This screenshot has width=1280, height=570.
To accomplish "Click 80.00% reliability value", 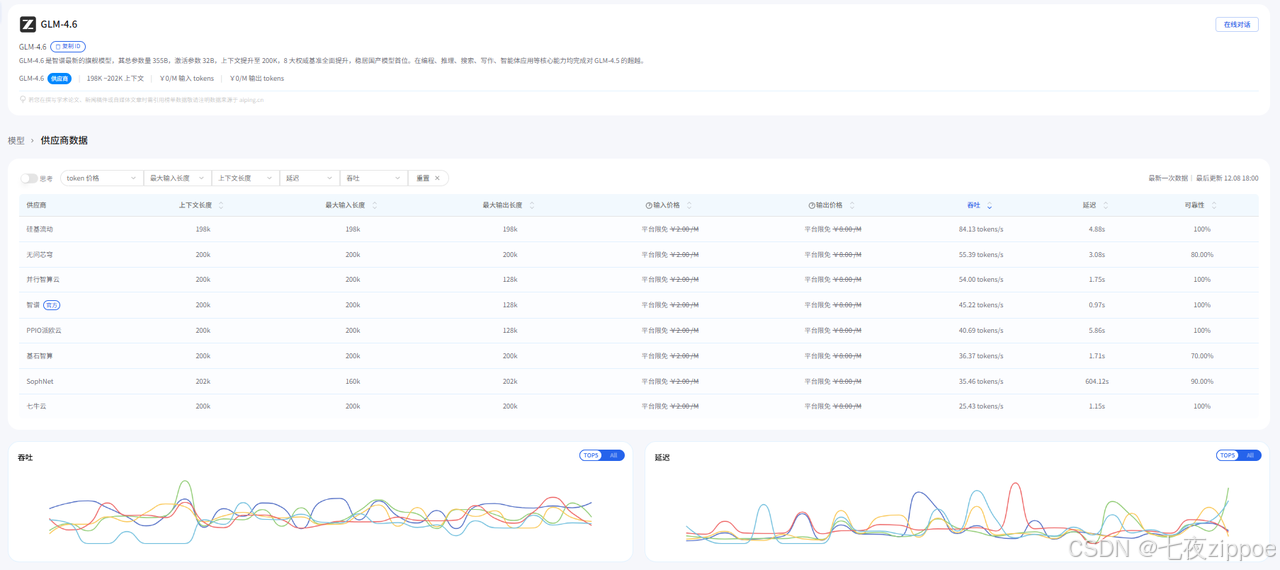I will coord(1202,254).
